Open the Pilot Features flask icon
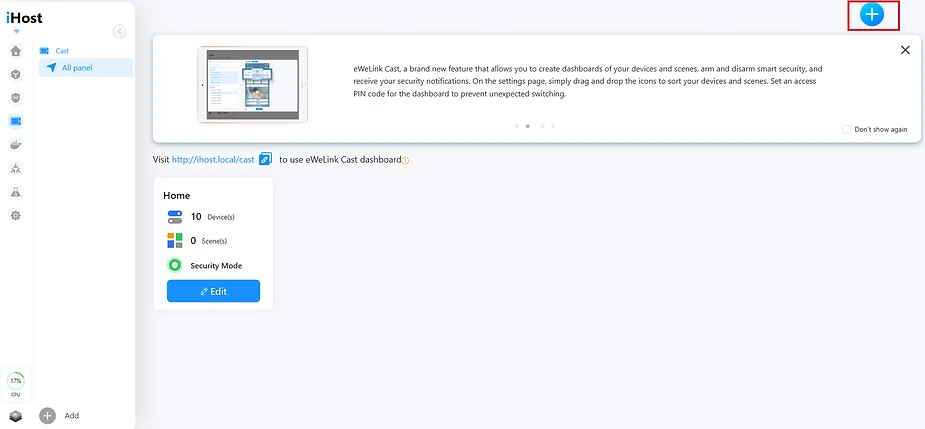The width and height of the screenshot is (925, 429). [15, 192]
